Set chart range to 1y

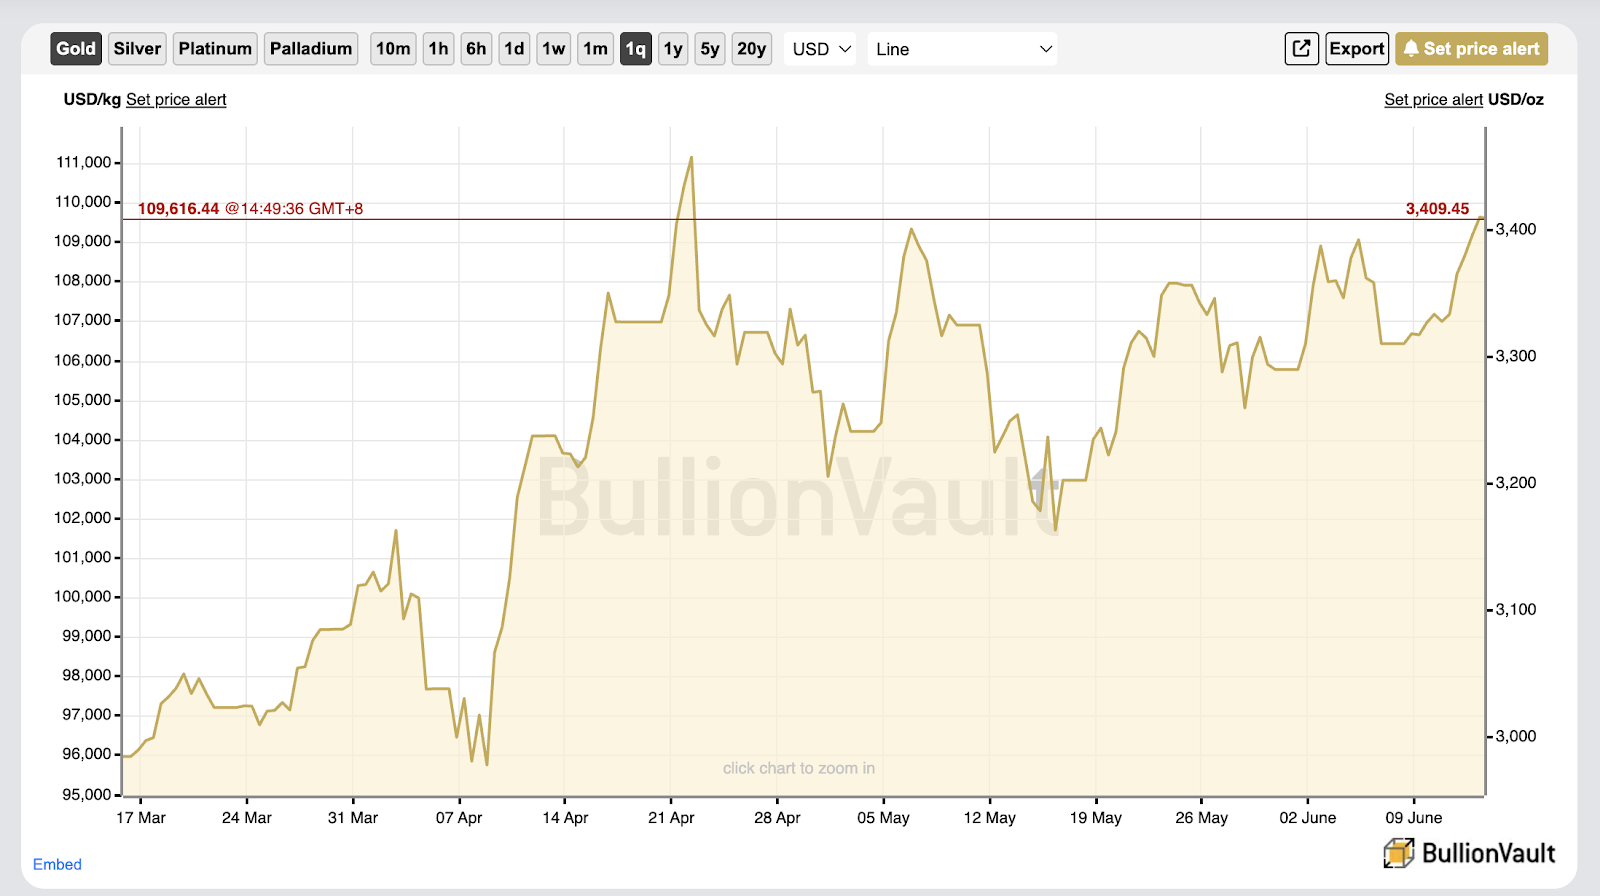tap(673, 48)
